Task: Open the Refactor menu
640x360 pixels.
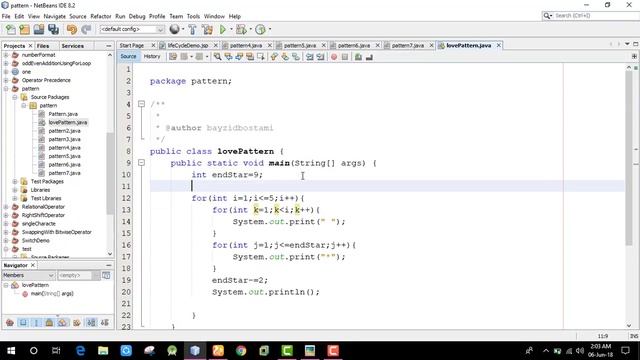Action: click(x=101, y=16)
